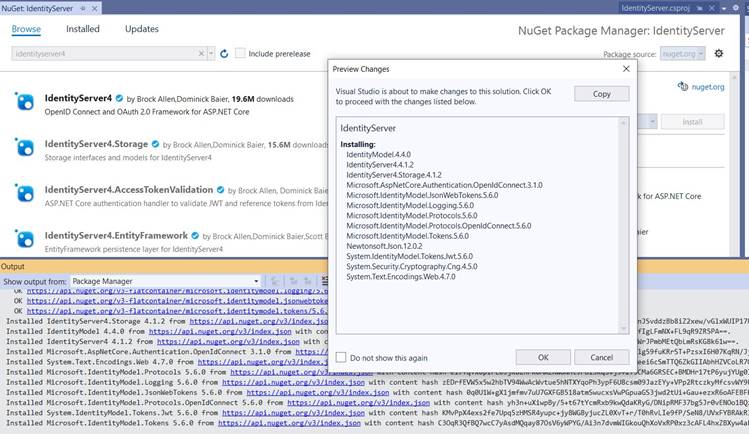This screenshot has width=749, height=434.
Task: Click the Output panel title
Action: point(13,266)
